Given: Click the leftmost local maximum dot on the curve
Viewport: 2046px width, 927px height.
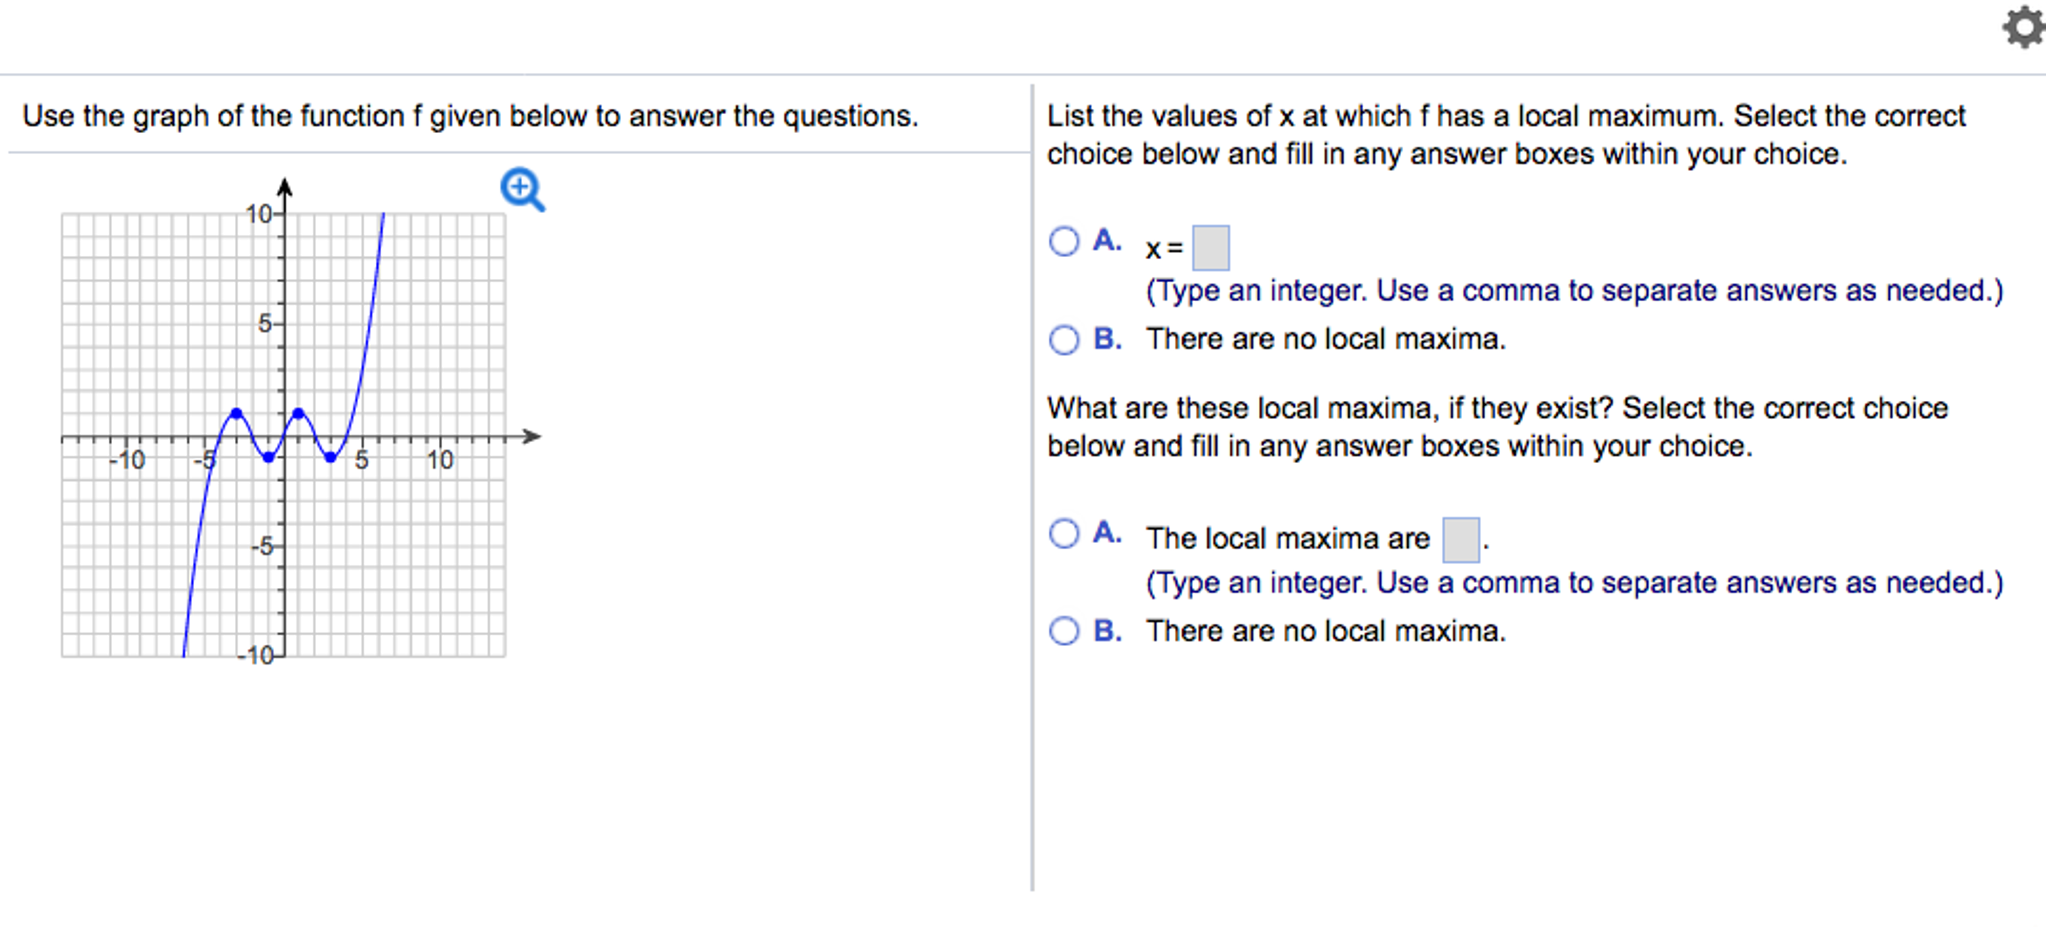Looking at the screenshot, I should pyautogui.click(x=236, y=413).
